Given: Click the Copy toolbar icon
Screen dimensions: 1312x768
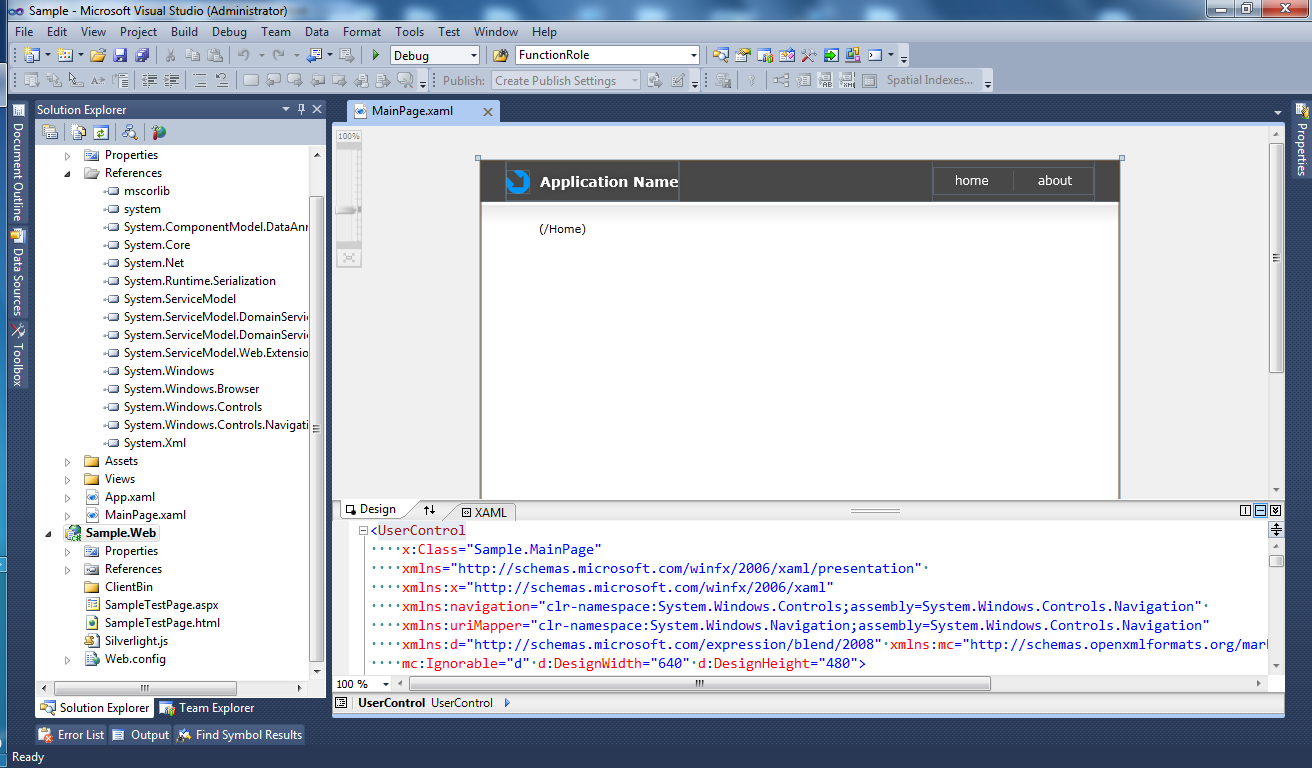Looking at the screenshot, I should 193,55.
